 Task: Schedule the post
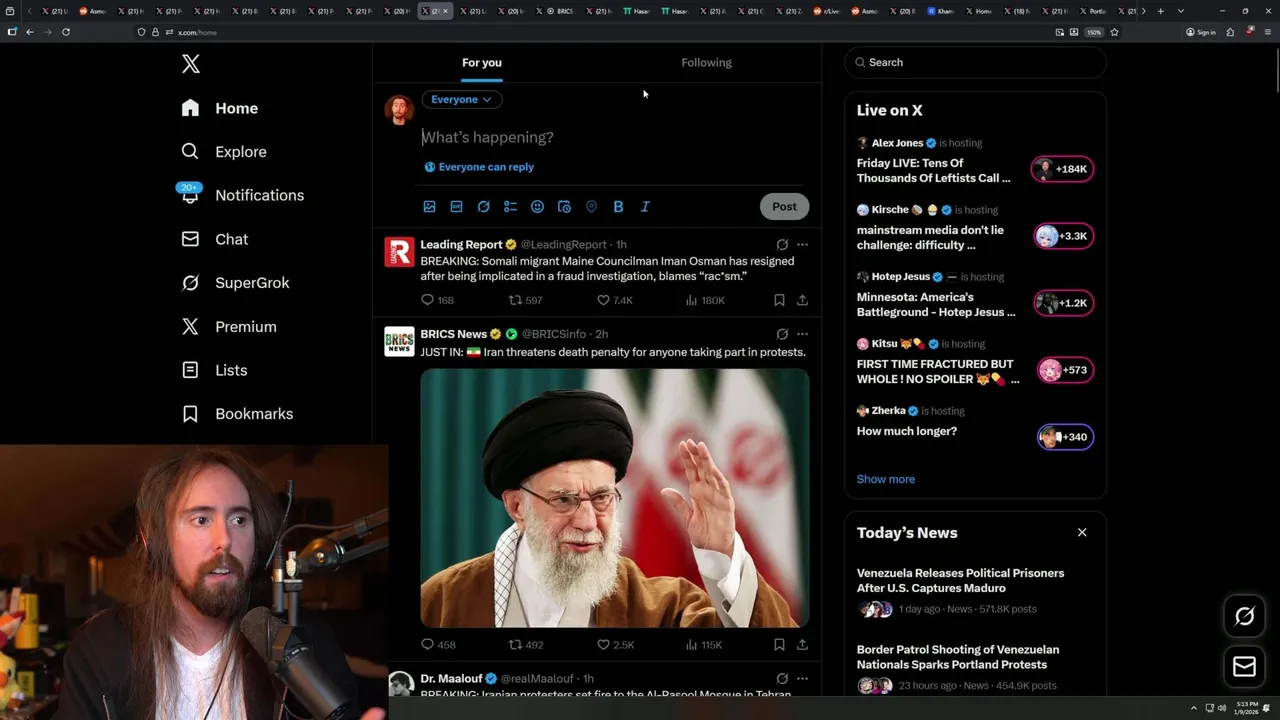pos(564,206)
